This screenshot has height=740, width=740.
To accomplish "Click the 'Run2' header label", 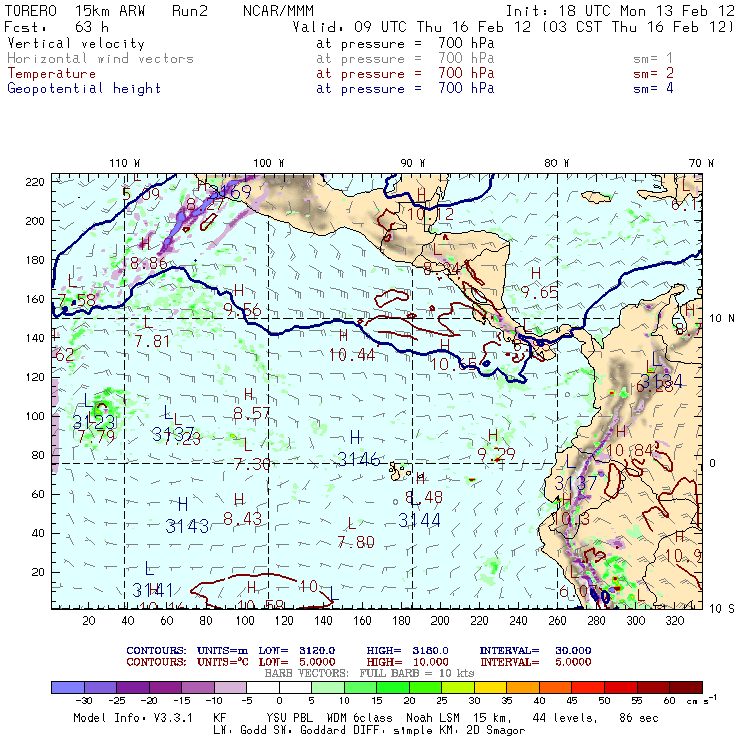I will (x=190, y=11).
